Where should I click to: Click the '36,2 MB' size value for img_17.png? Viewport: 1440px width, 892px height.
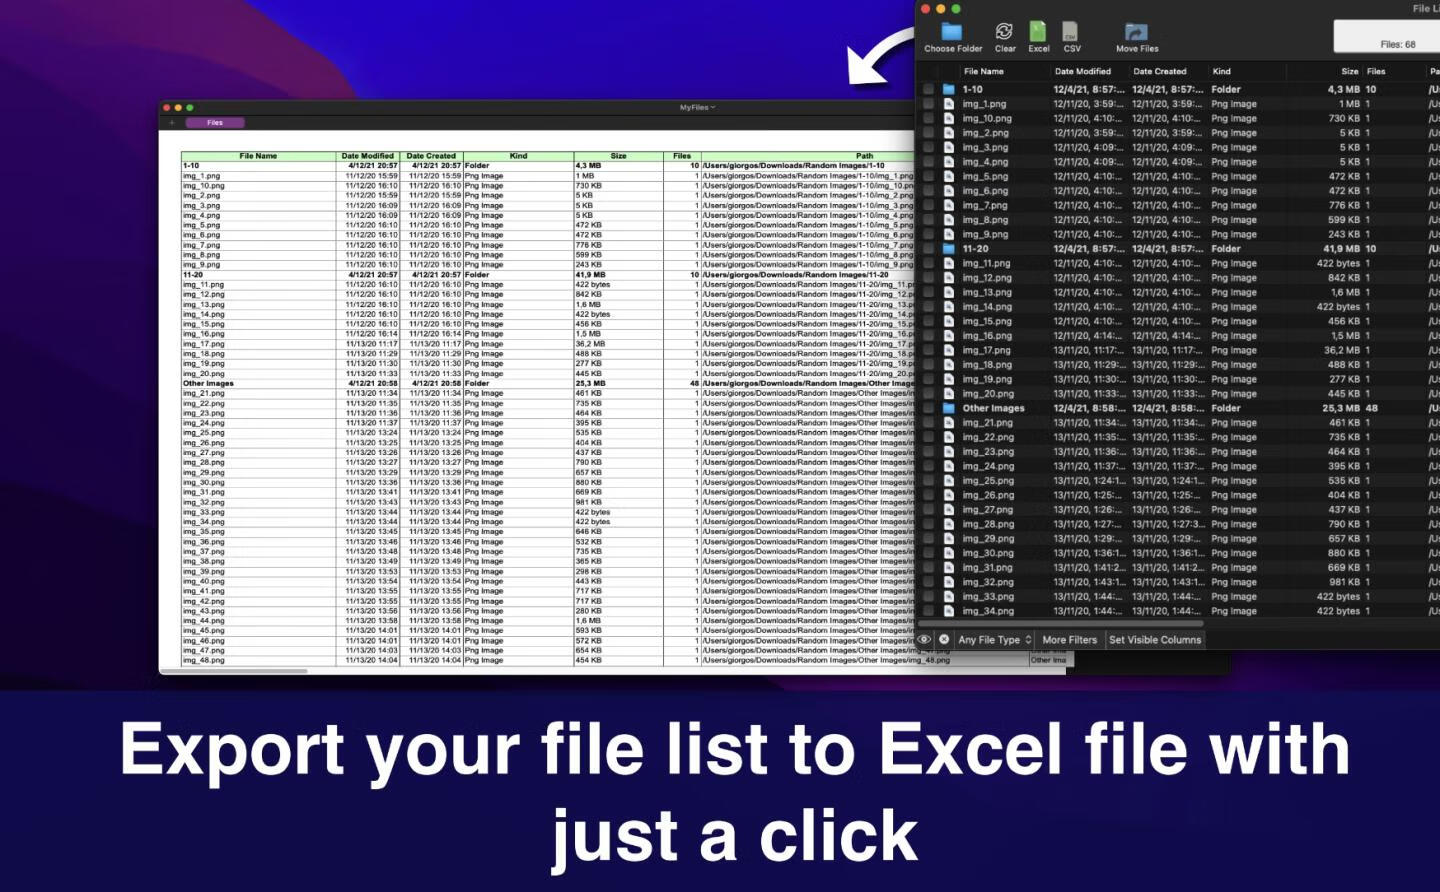[x=1342, y=350]
